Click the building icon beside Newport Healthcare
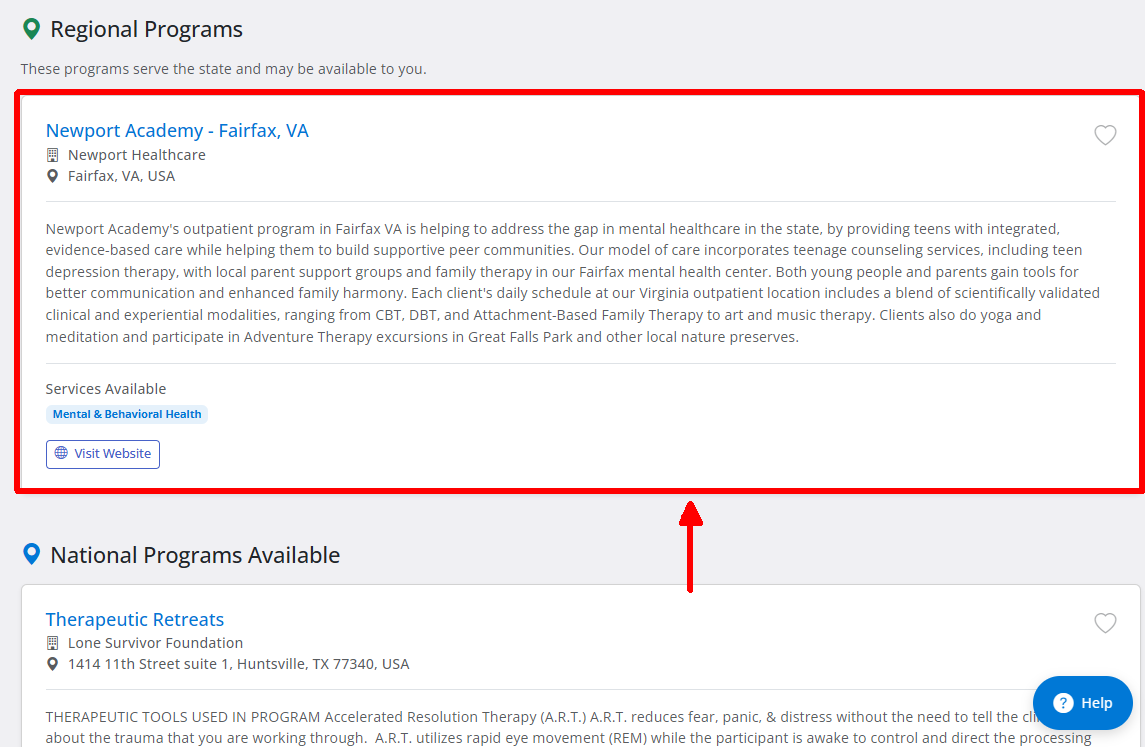 click(53, 155)
